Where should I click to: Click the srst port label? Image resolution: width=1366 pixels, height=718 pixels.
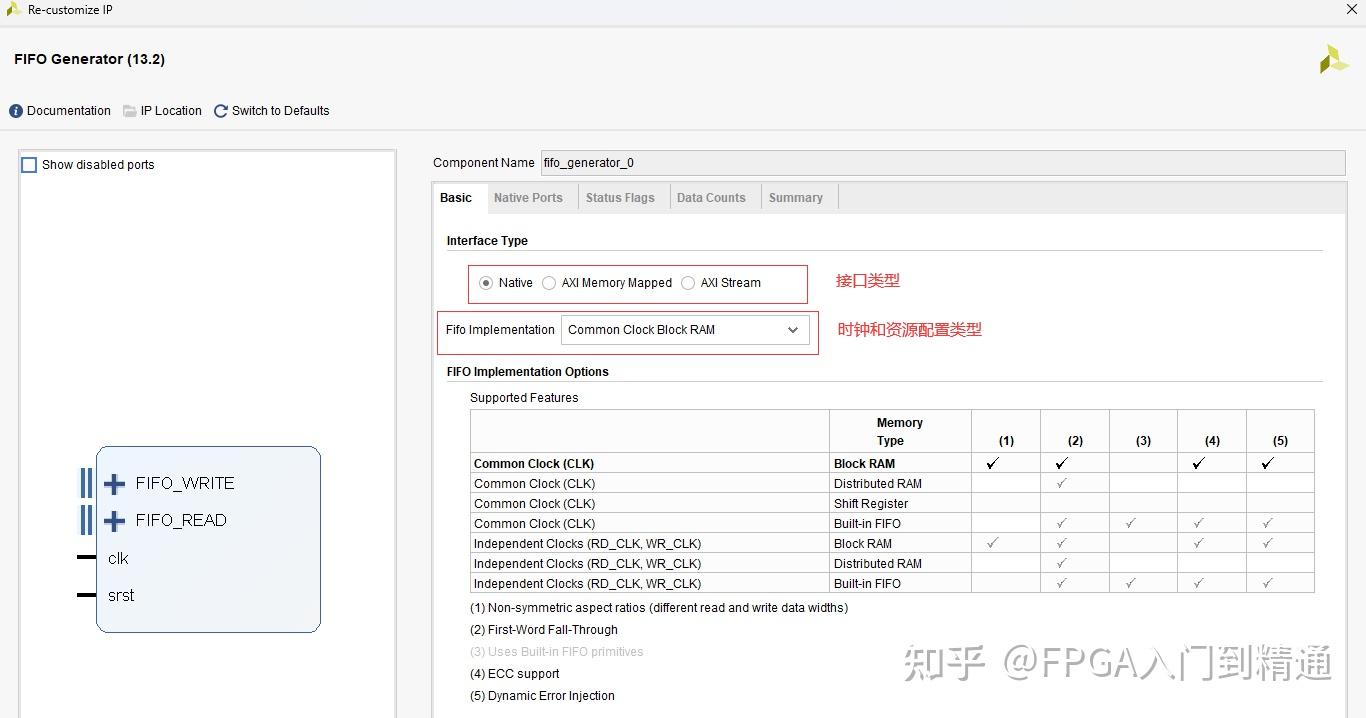(121, 595)
